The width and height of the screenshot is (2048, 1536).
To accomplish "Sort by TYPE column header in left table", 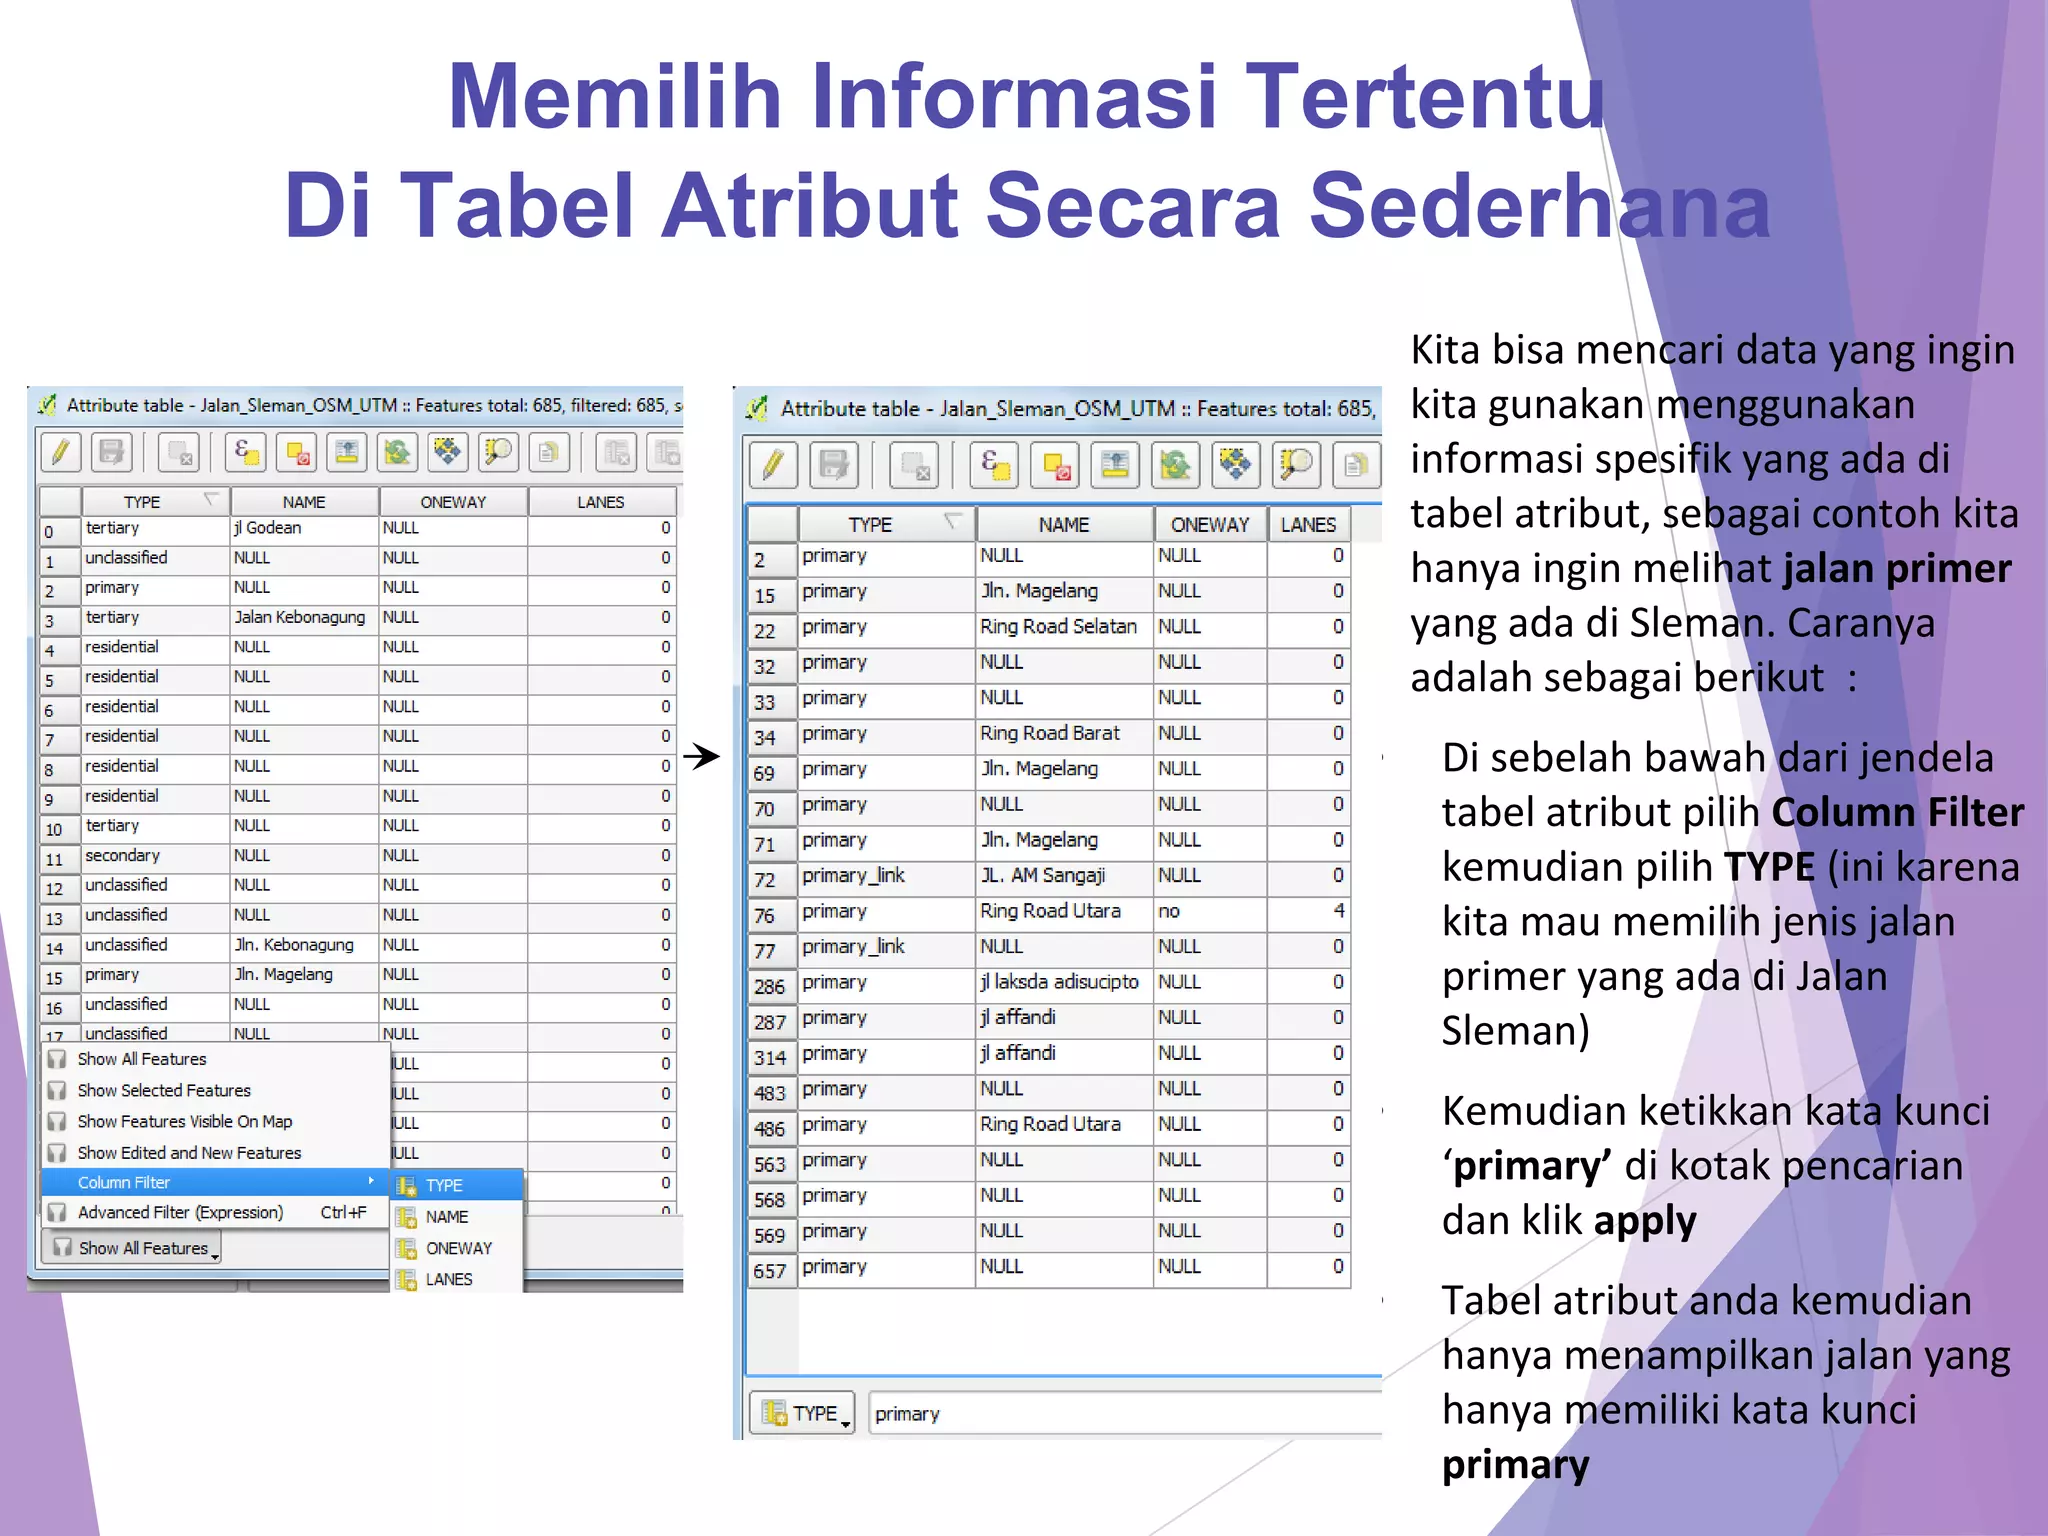I will pyautogui.click(x=156, y=502).
